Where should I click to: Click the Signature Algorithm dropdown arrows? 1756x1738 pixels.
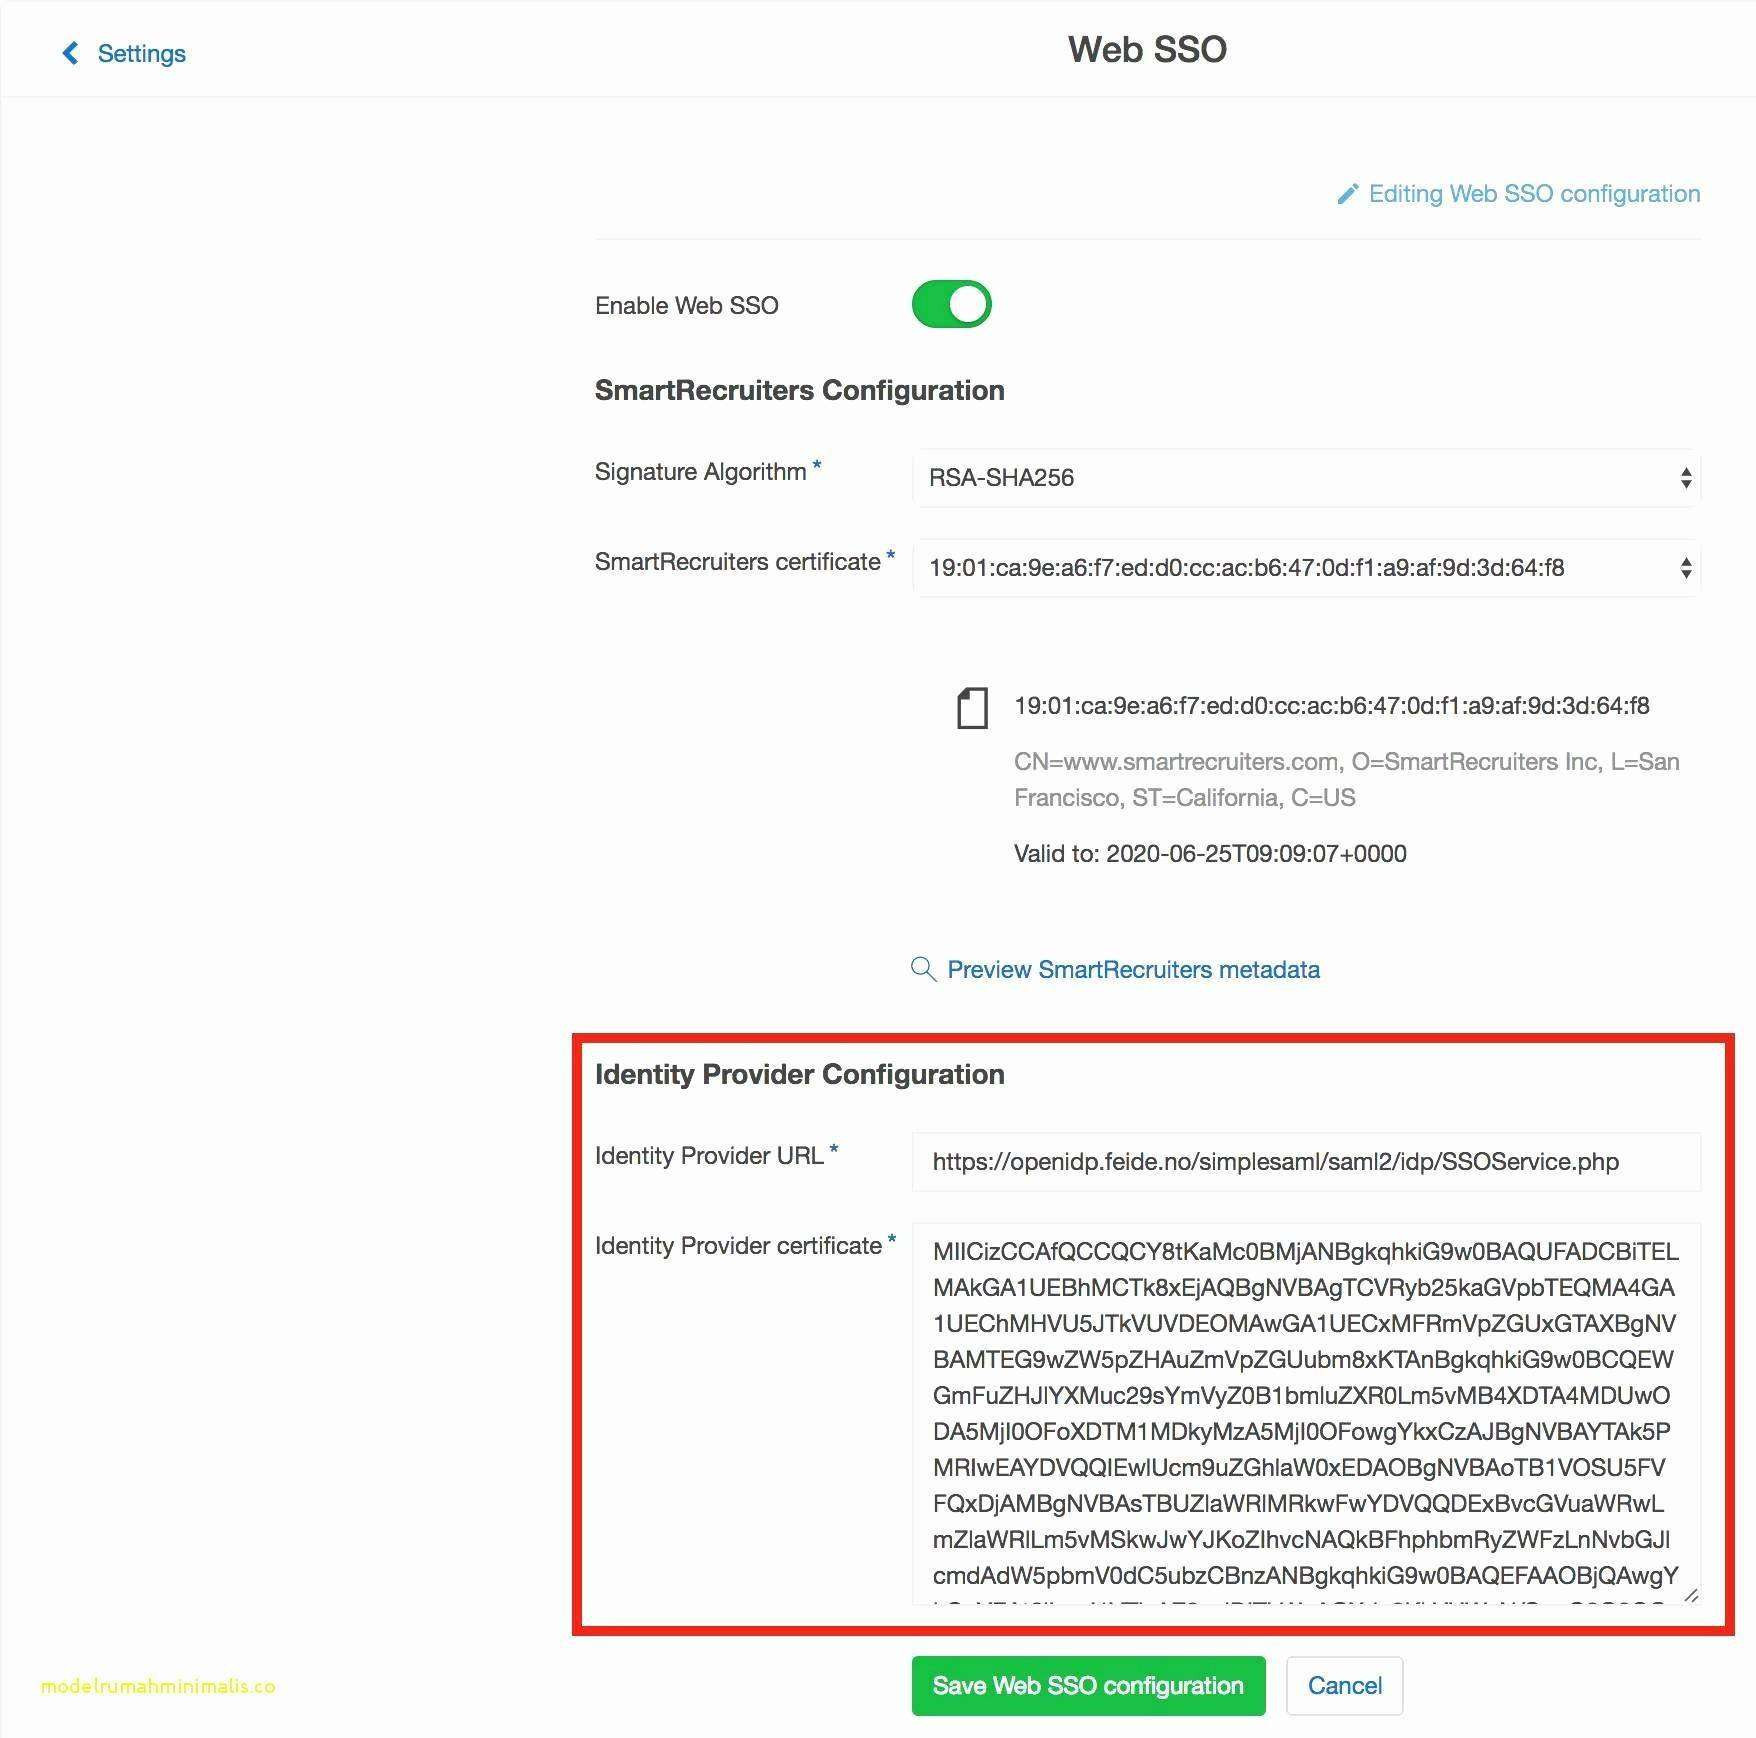click(1686, 478)
